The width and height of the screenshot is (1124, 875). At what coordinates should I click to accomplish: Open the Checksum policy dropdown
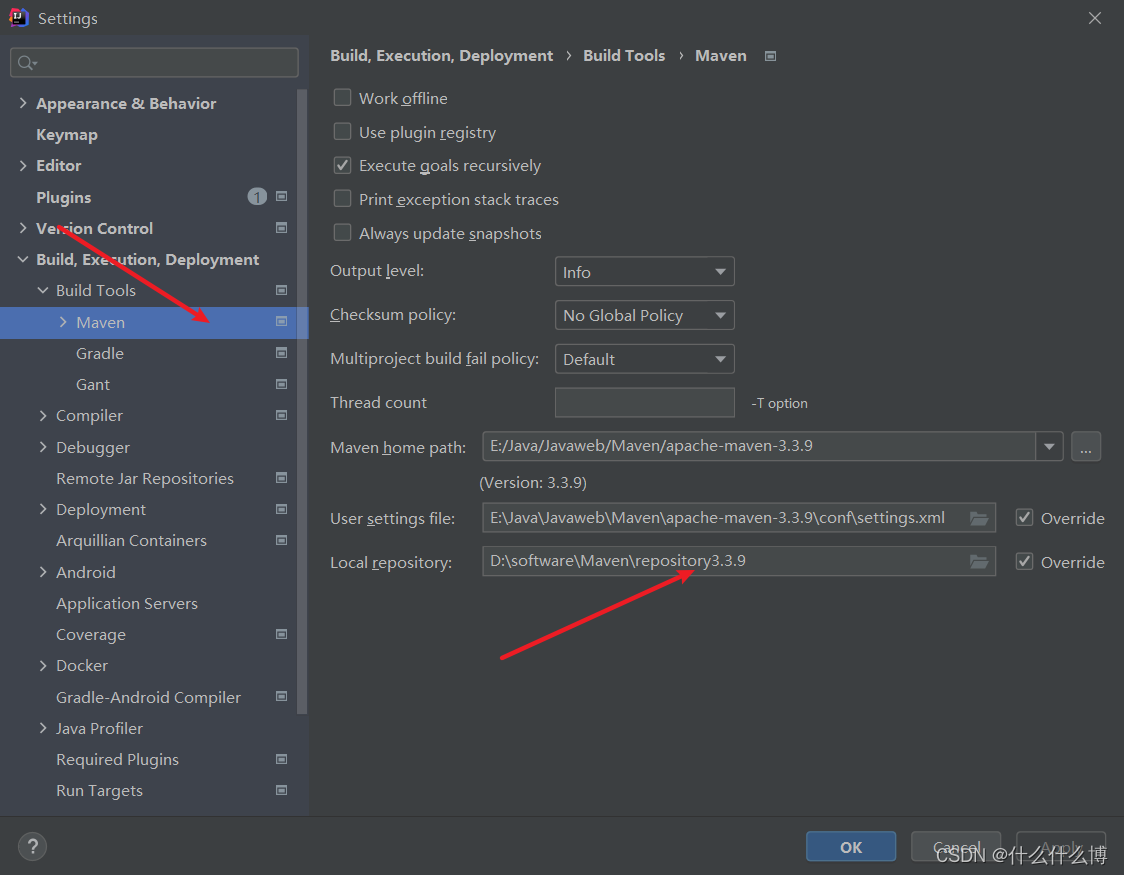[x=644, y=315]
